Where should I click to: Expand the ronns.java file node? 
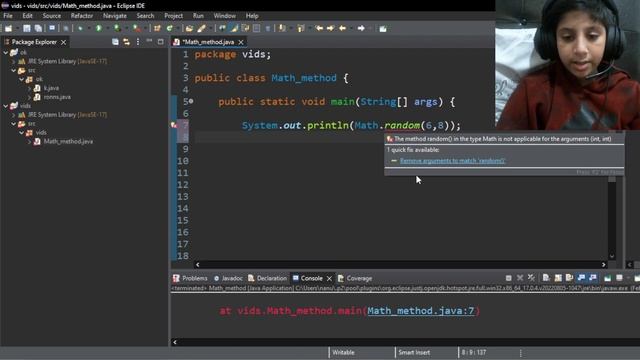[29, 97]
